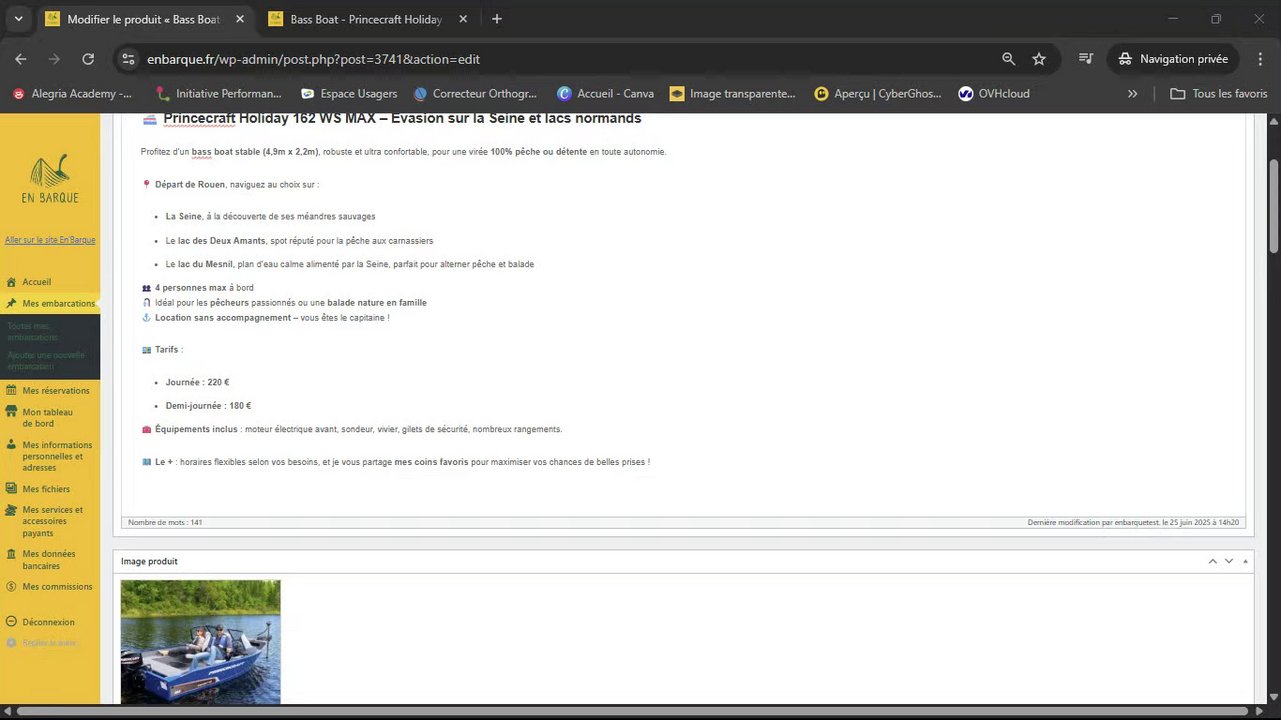Expand hidden bookmarks with chevron

[1132, 94]
